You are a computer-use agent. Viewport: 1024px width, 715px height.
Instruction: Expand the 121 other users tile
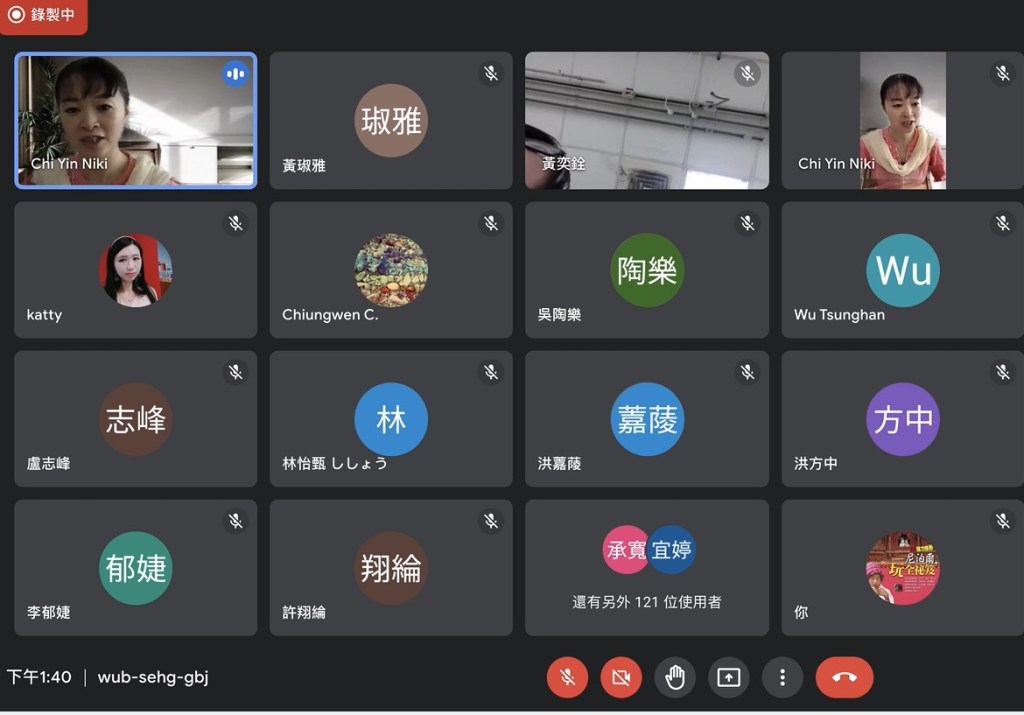pyautogui.click(x=647, y=568)
